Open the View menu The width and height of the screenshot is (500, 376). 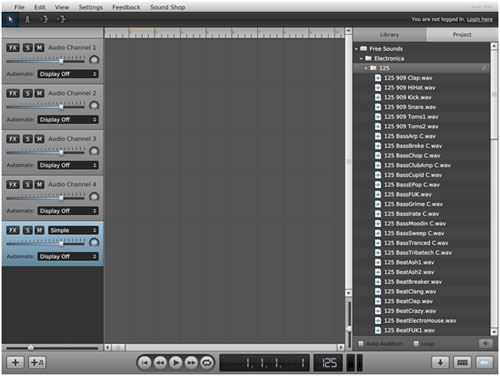tap(62, 7)
